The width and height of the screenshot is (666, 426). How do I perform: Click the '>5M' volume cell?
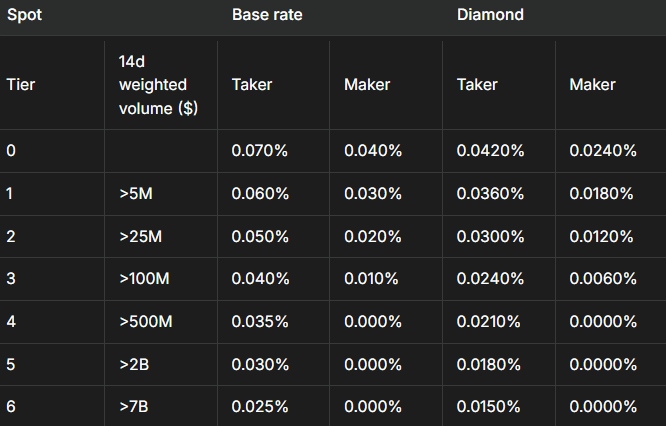tap(136, 194)
